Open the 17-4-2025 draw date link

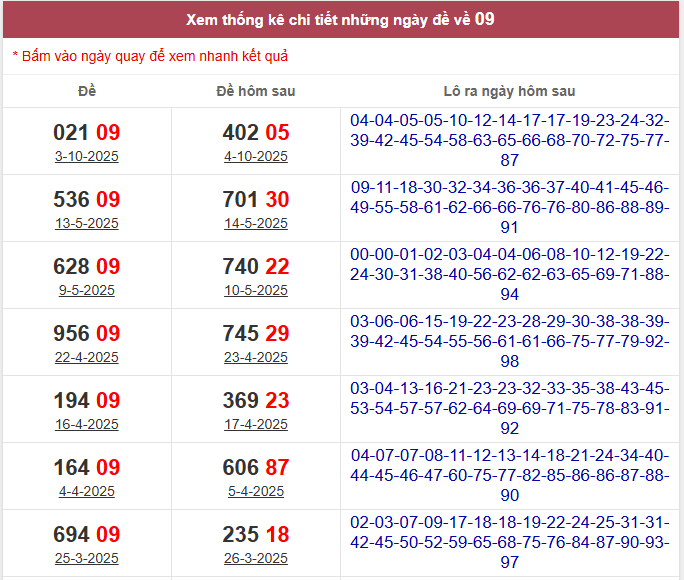click(x=256, y=424)
